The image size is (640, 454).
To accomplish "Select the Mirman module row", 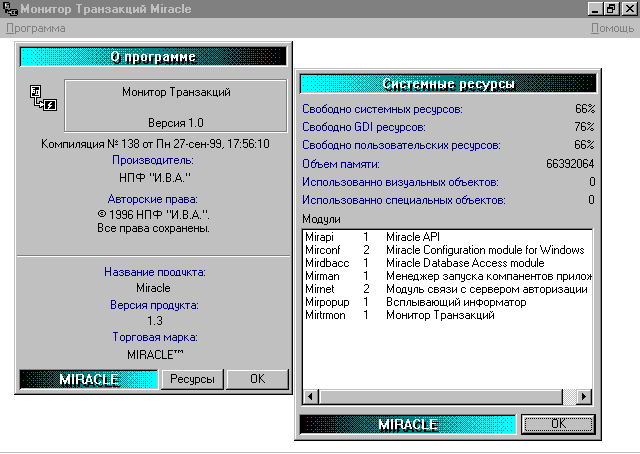I will click(x=448, y=276).
